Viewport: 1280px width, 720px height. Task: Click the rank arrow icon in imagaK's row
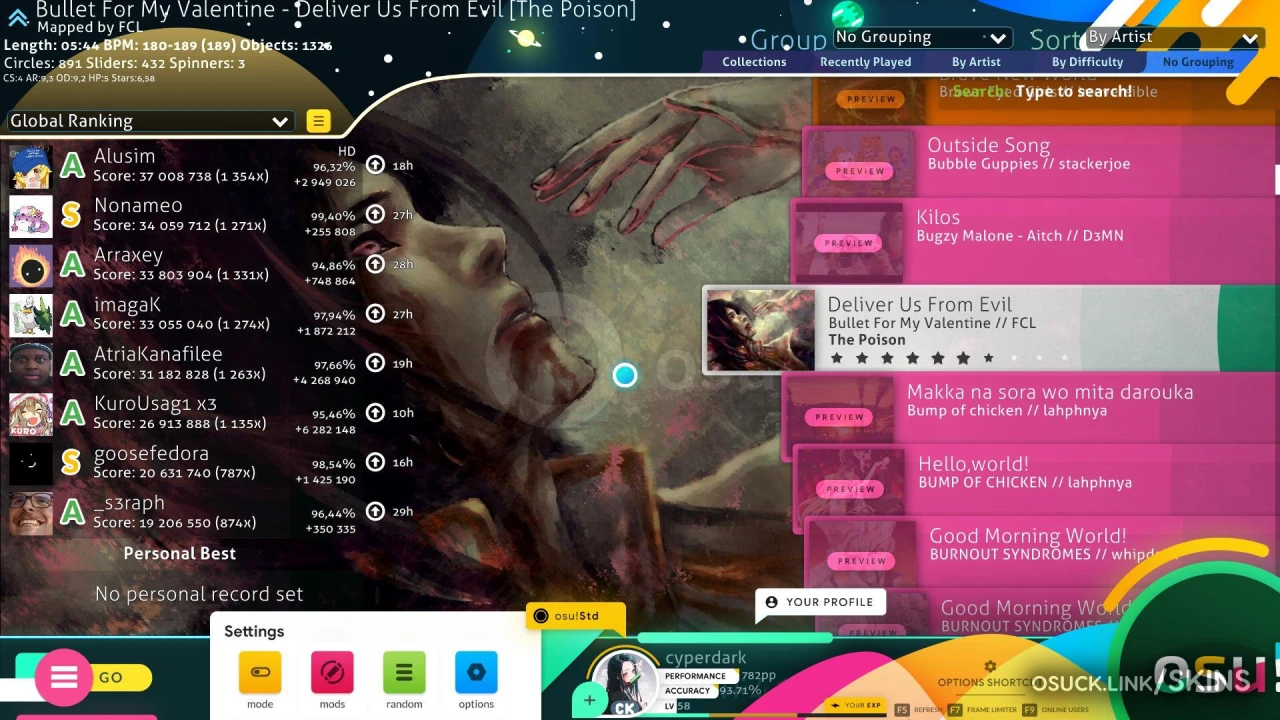pos(375,314)
